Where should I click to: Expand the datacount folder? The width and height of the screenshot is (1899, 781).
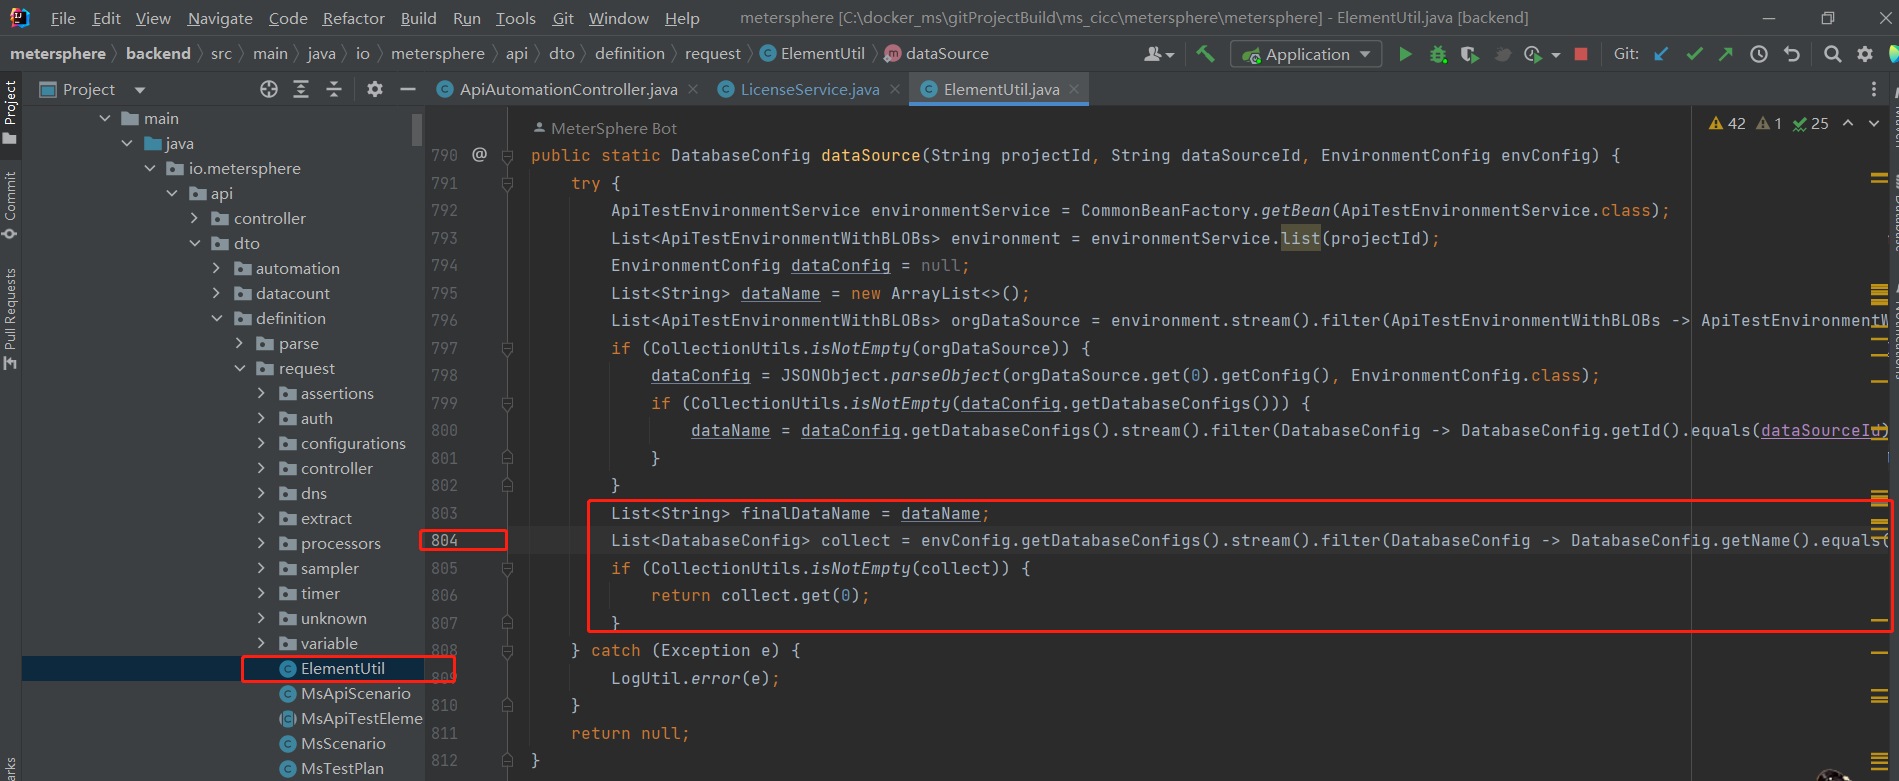(217, 293)
